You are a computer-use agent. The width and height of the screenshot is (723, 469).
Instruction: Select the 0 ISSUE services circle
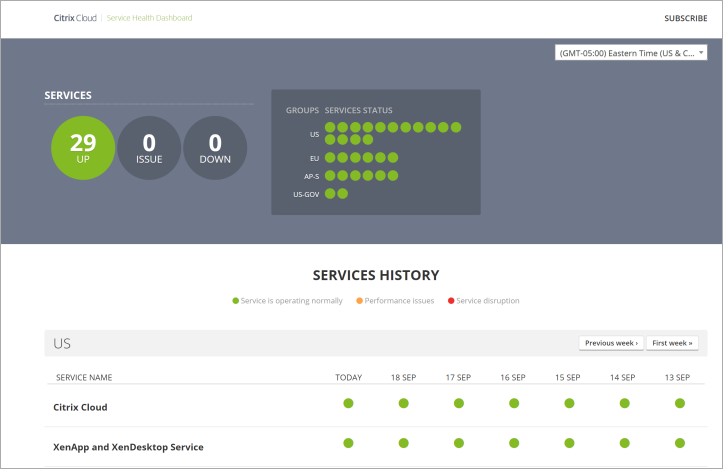pyautogui.click(x=149, y=148)
